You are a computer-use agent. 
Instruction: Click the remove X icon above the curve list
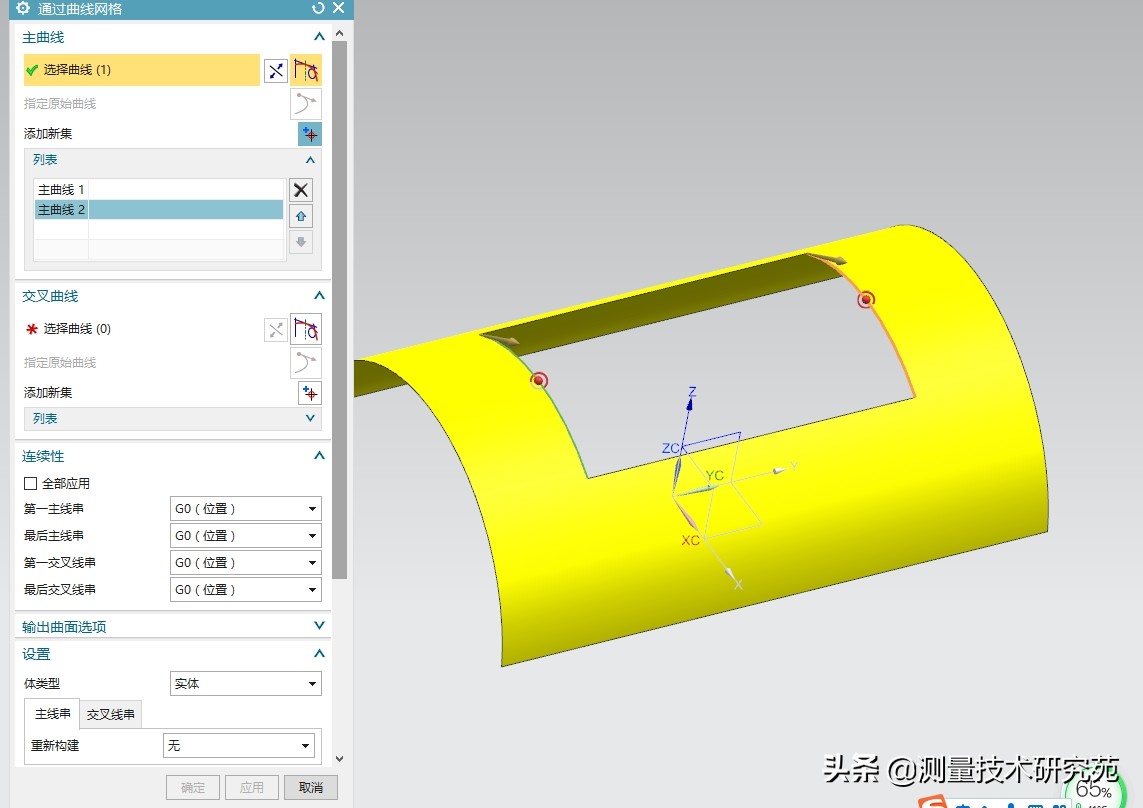(x=300, y=189)
